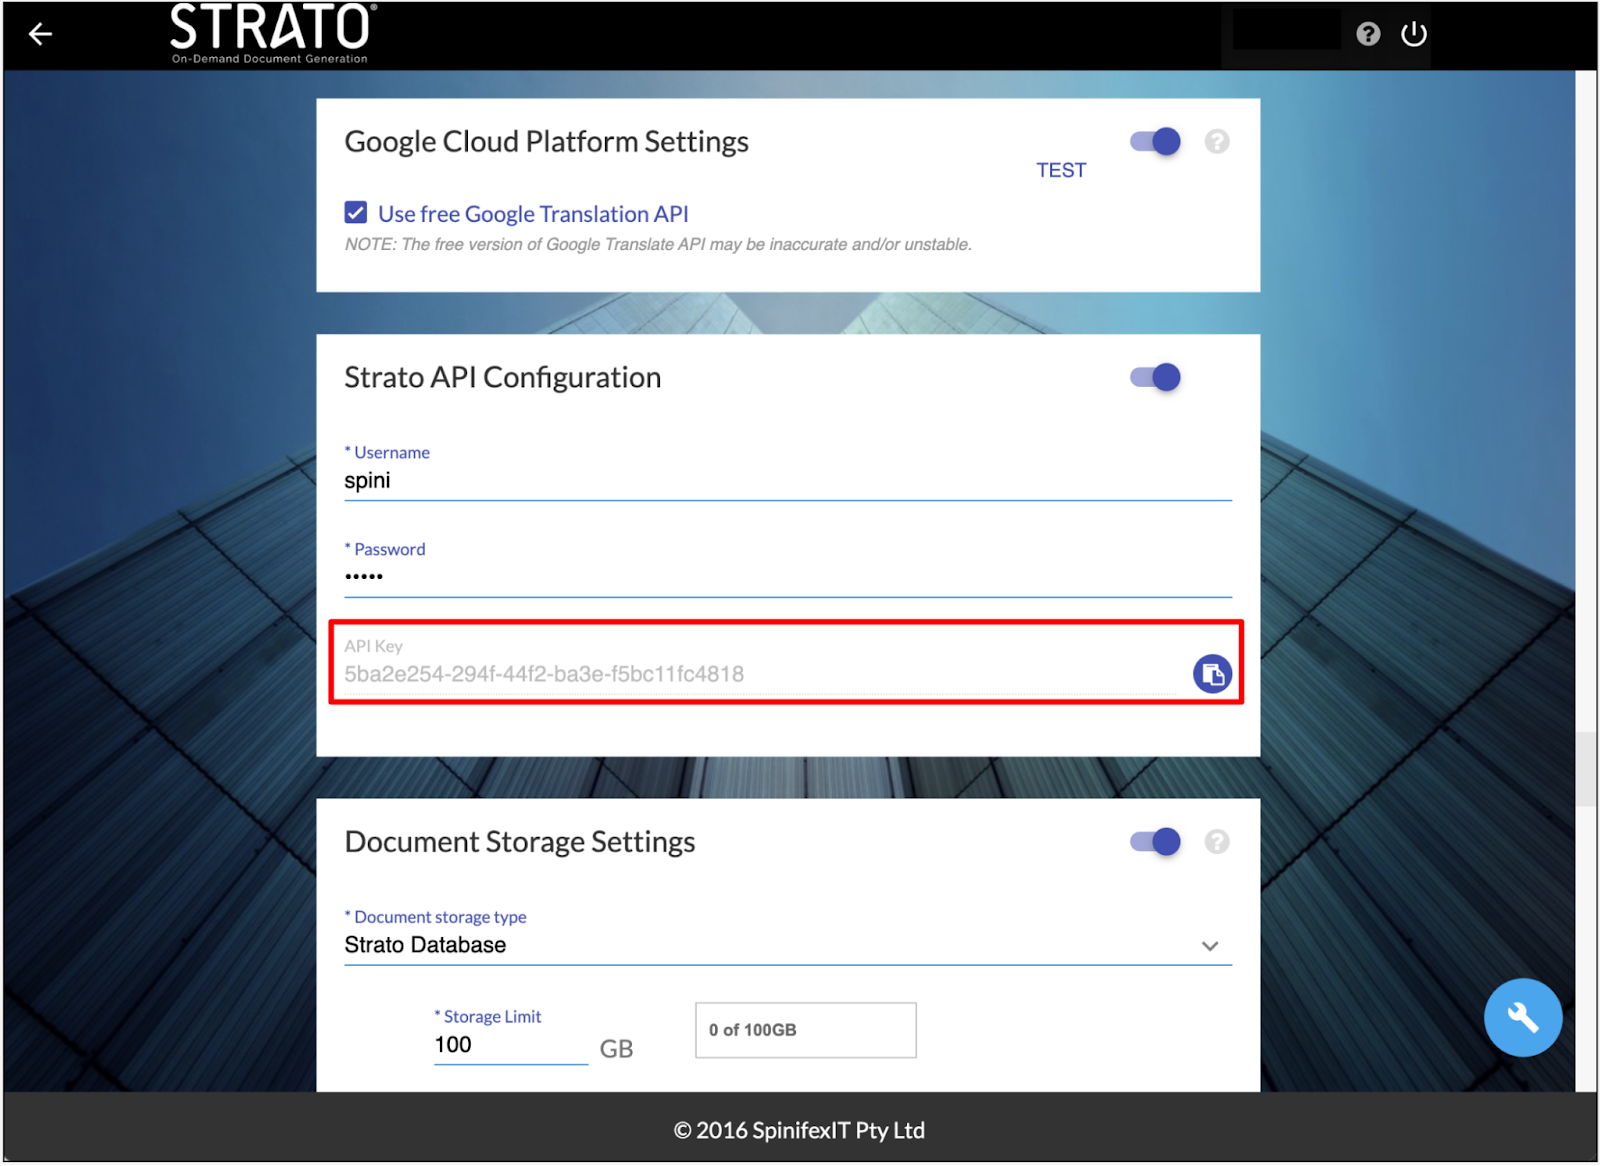Uncheck Use free Google Translation API
The height and width of the screenshot is (1166, 1600).
click(356, 213)
